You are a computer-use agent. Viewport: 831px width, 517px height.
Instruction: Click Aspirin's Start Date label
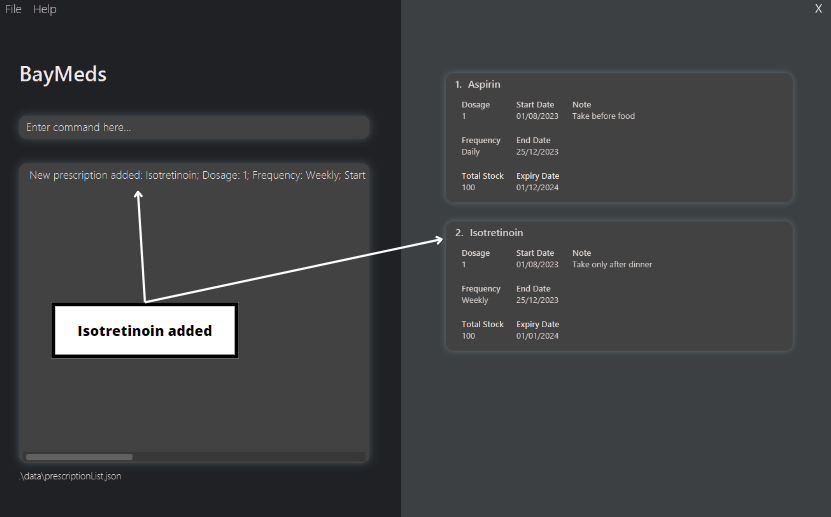[535, 105]
